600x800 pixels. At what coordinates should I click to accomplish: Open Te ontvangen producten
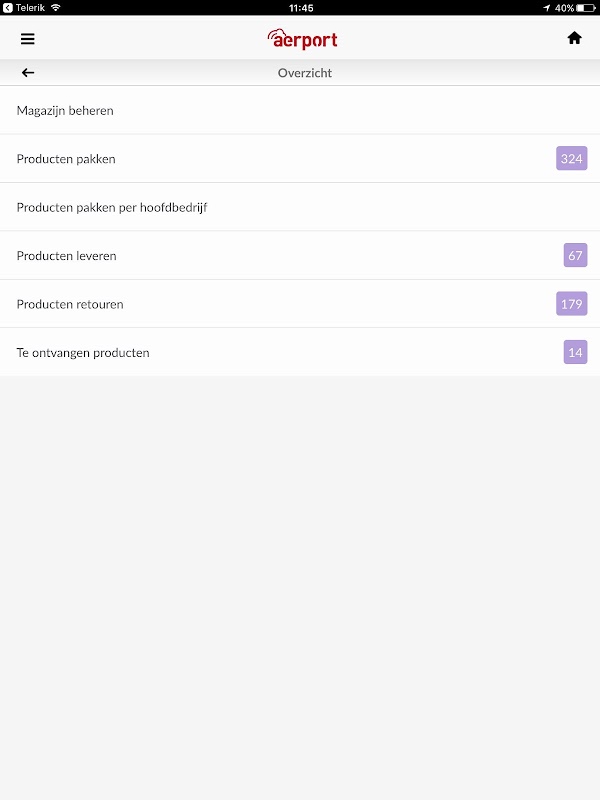tap(300, 353)
